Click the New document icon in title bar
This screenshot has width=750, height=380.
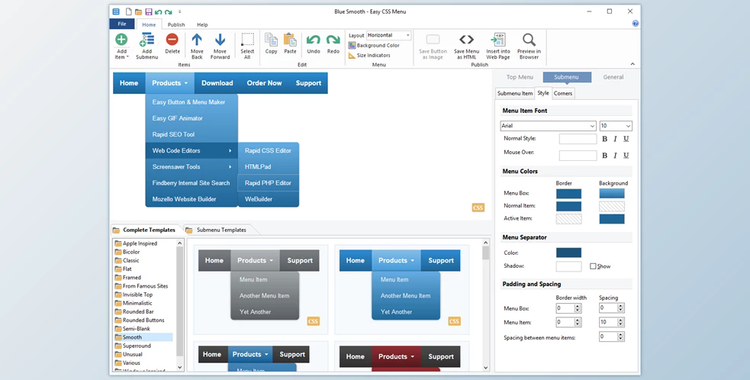[129, 11]
